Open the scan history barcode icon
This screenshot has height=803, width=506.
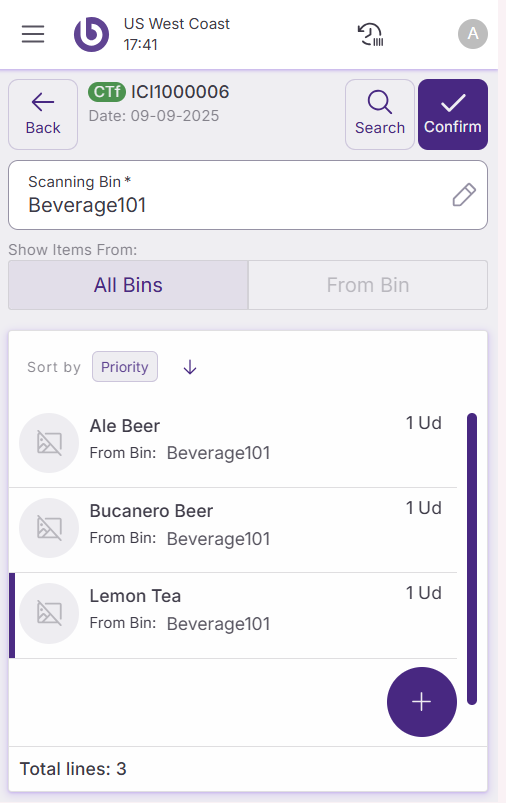click(x=370, y=34)
